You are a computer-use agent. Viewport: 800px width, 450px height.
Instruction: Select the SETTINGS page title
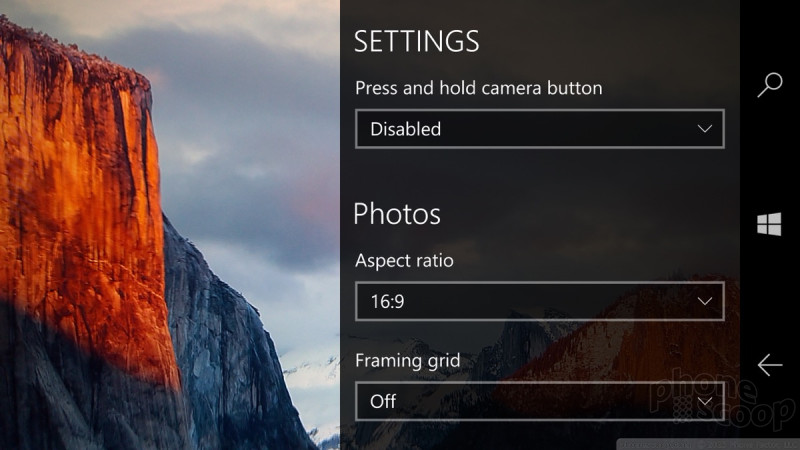click(x=416, y=41)
